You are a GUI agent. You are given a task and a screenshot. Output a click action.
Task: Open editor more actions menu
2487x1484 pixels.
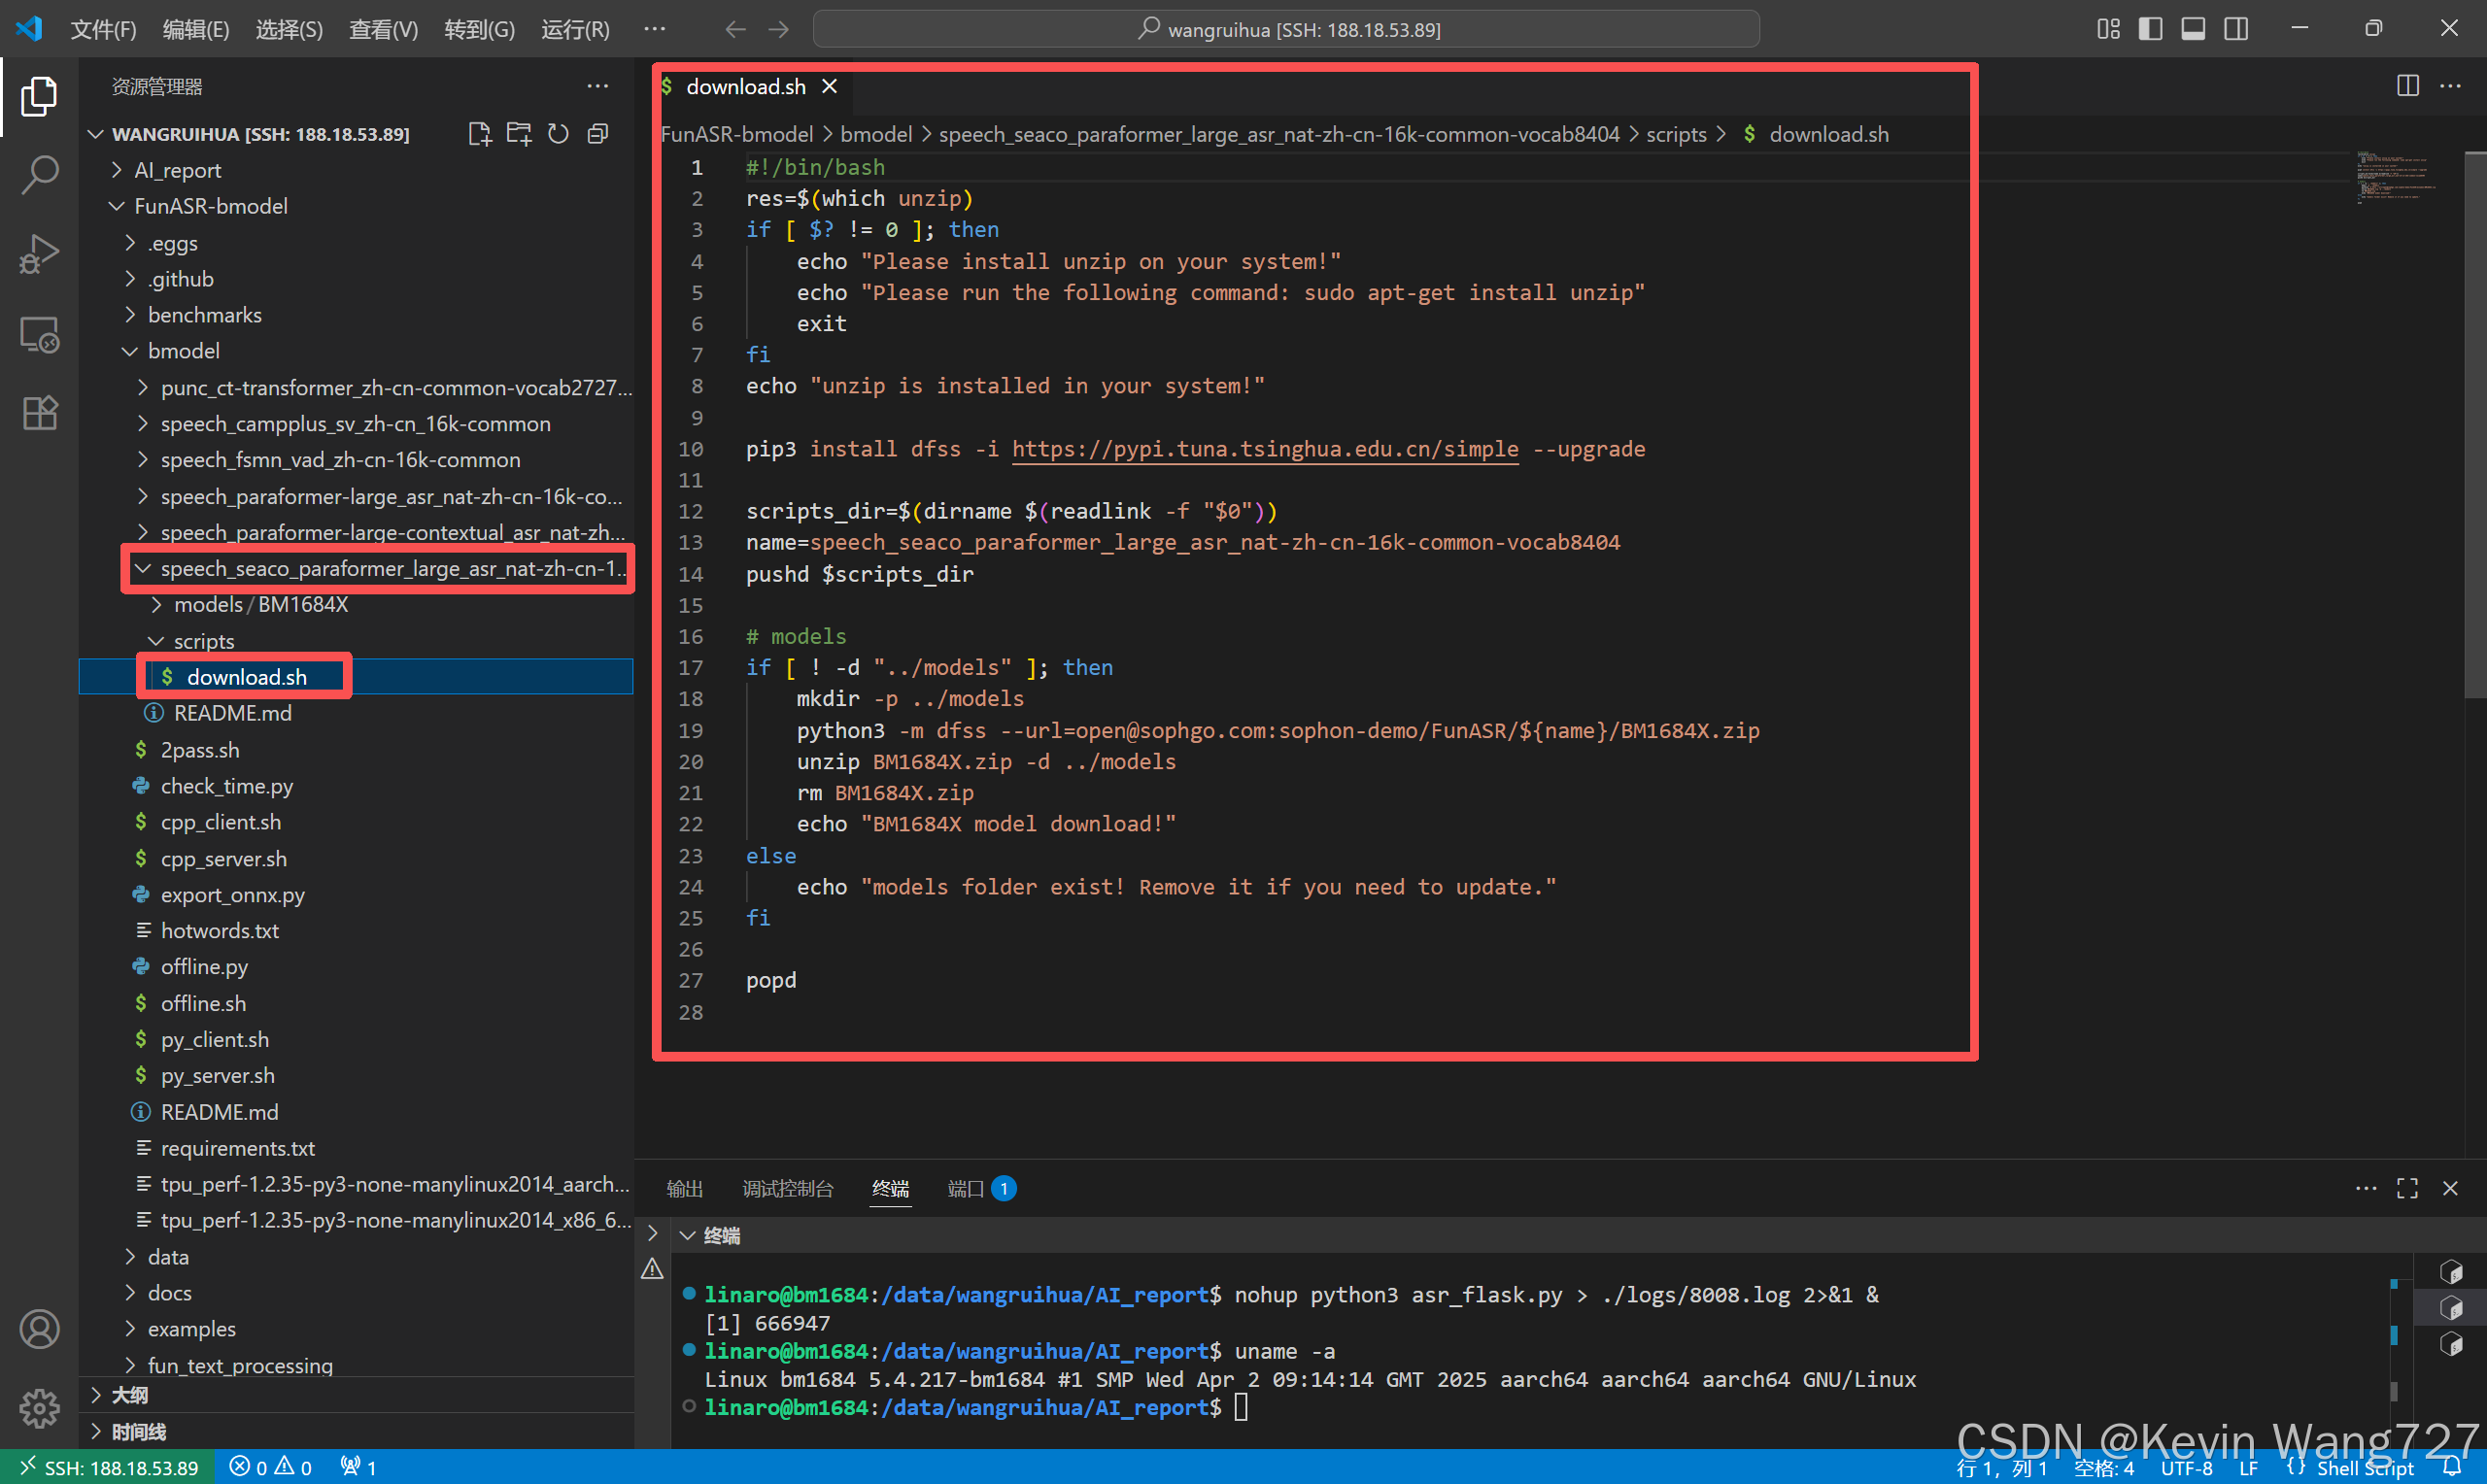tap(2451, 86)
